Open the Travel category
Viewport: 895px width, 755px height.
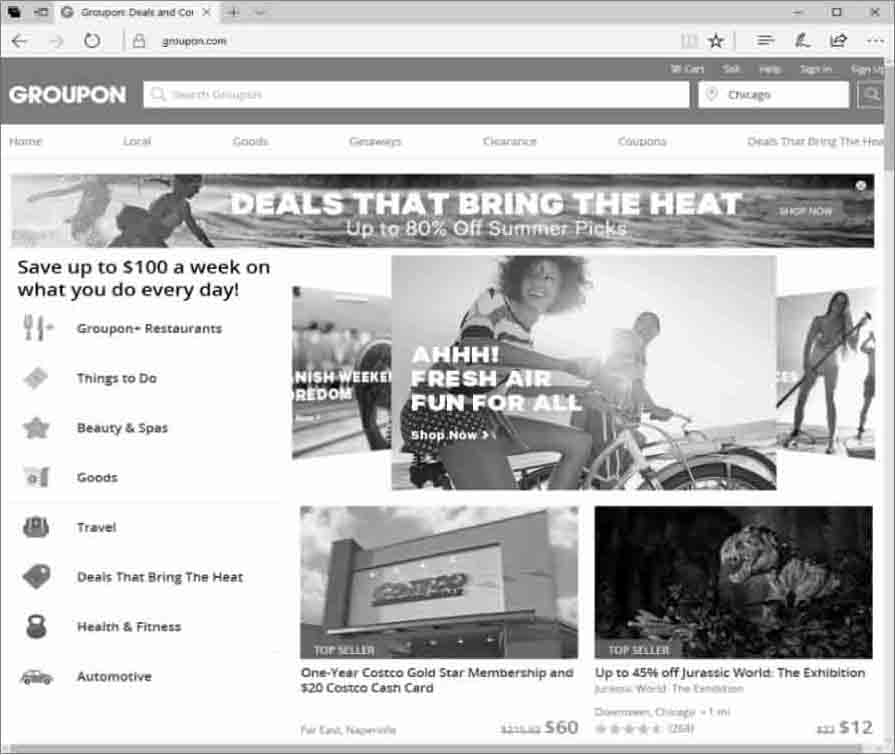tap(96, 527)
